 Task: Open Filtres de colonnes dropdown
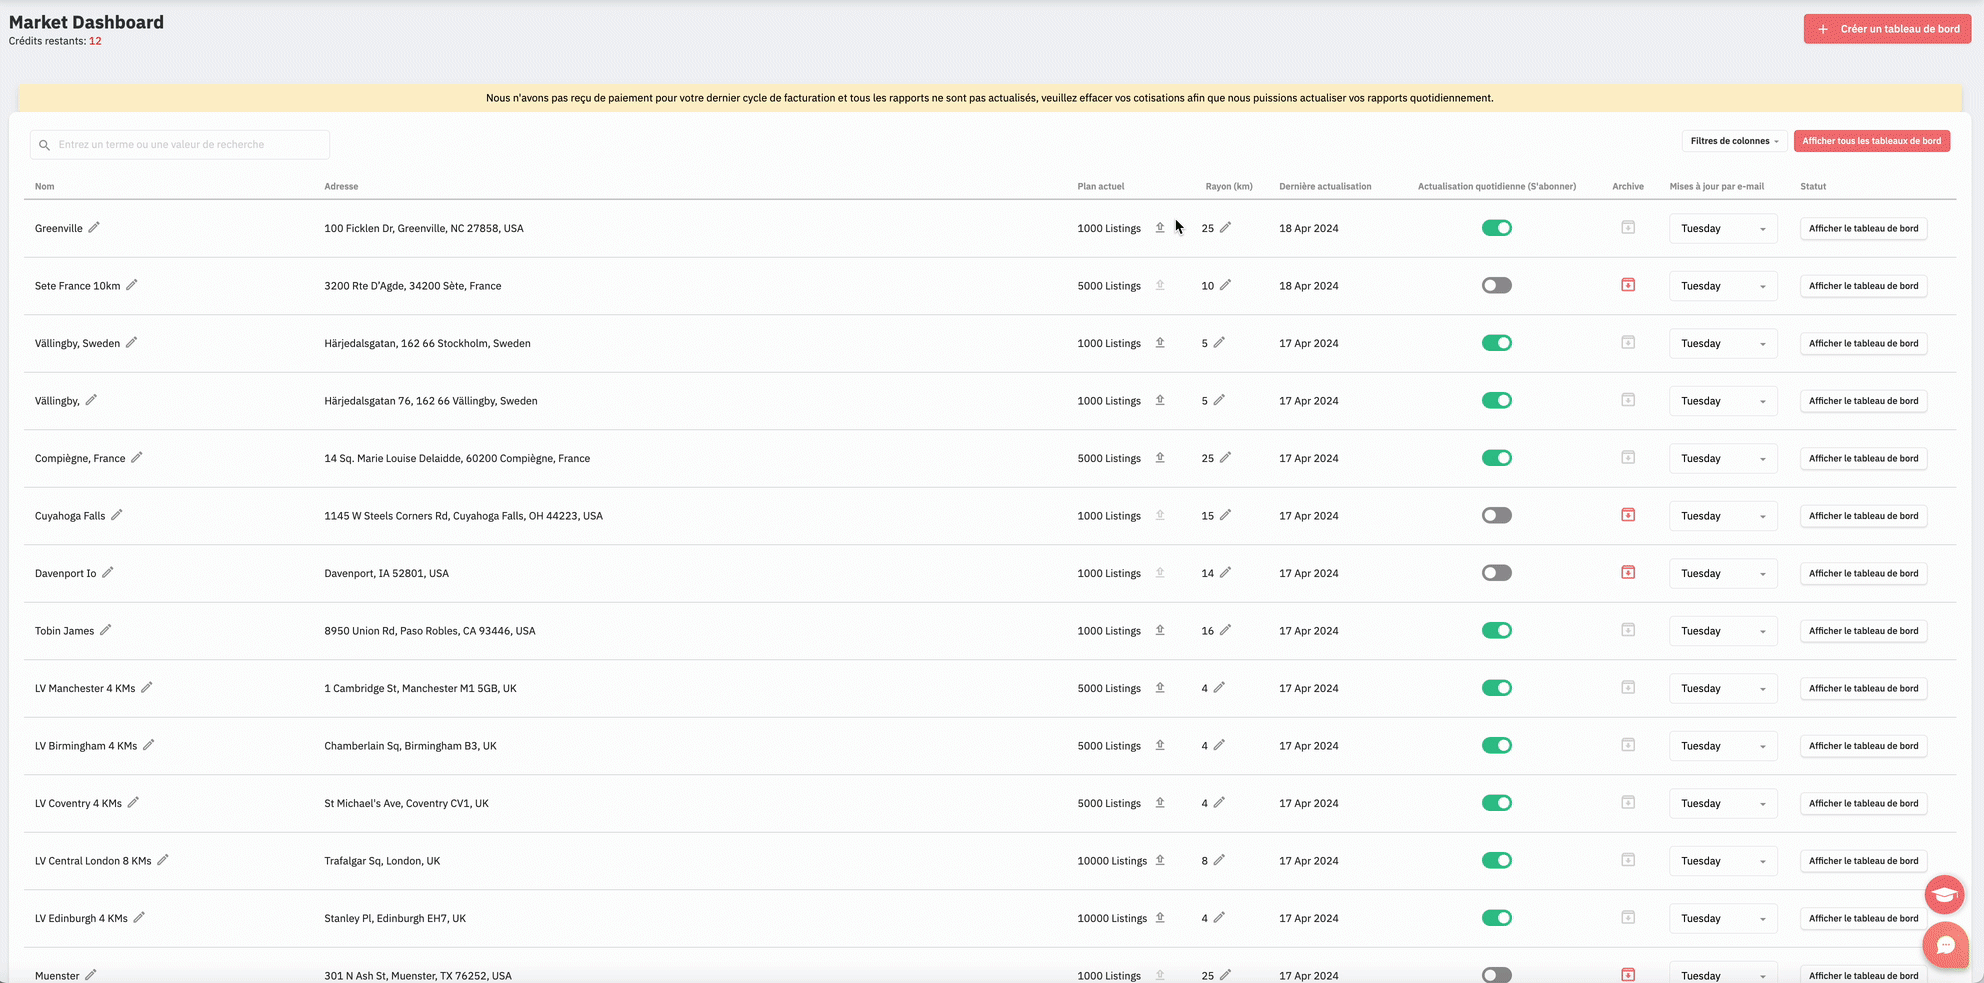pos(1733,141)
